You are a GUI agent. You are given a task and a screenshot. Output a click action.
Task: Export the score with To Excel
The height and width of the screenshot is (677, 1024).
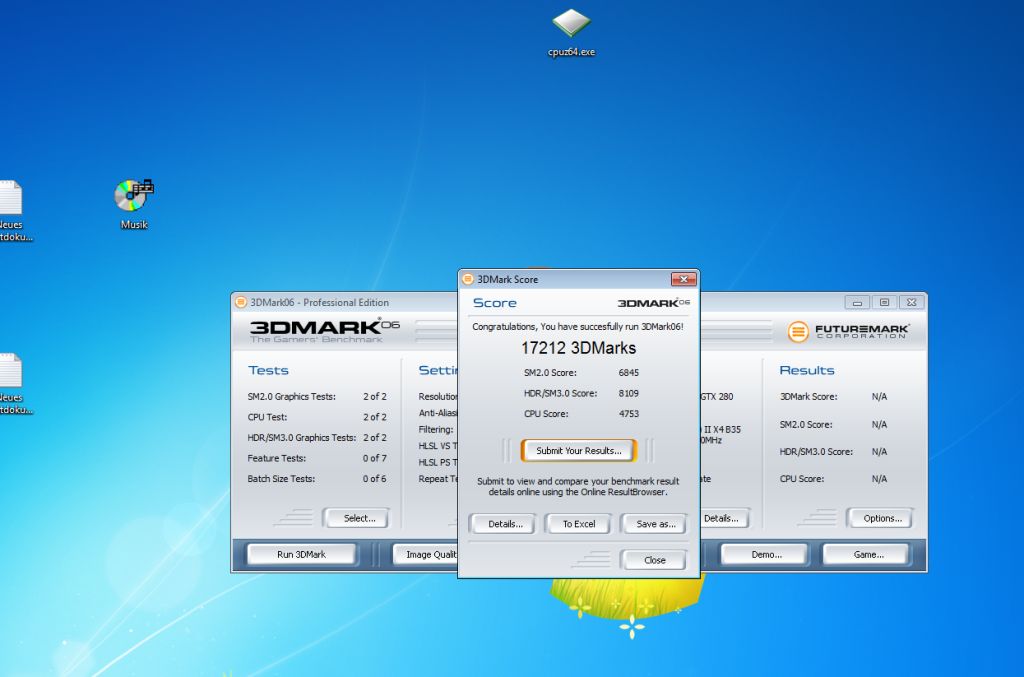[x=579, y=524]
